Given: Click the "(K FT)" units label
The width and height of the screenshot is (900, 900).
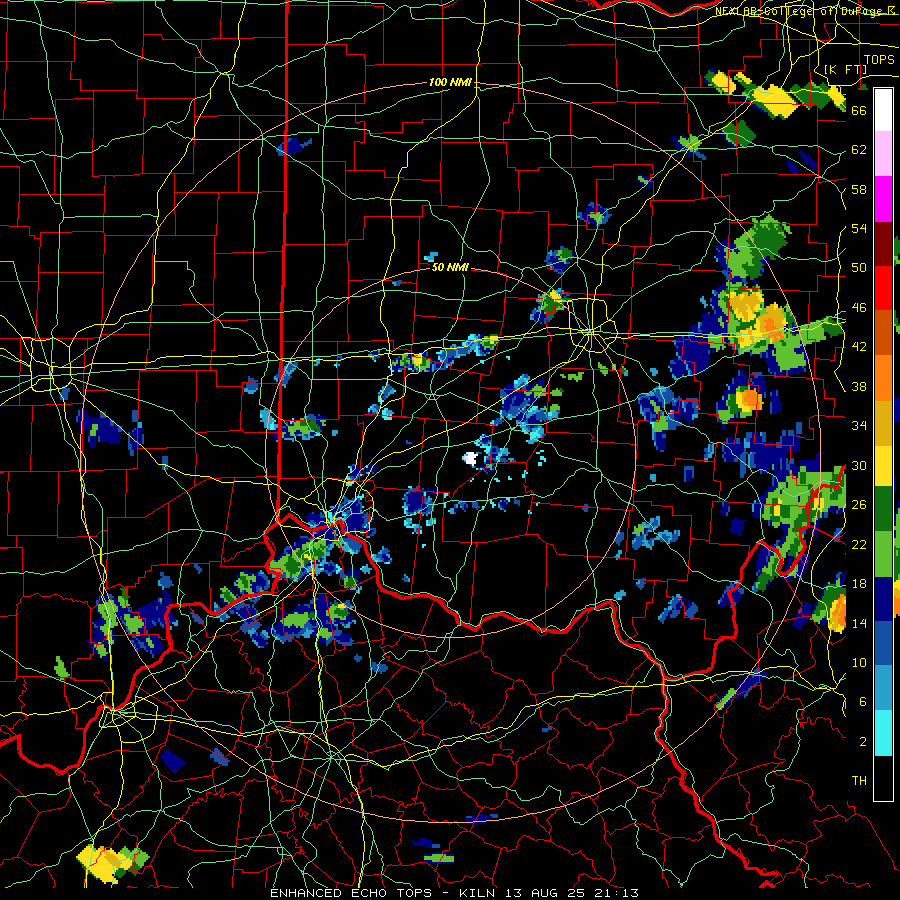Looking at the screenshot, I should point(845,69).
